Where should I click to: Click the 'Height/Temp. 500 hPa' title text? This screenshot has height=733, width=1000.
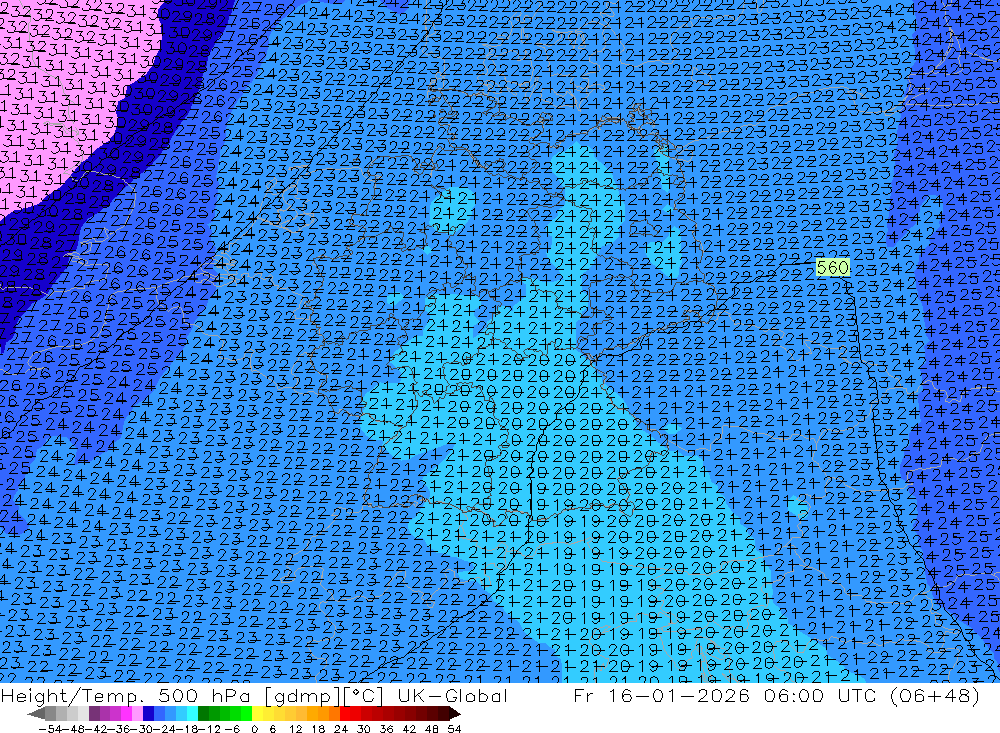coord(127,695)
